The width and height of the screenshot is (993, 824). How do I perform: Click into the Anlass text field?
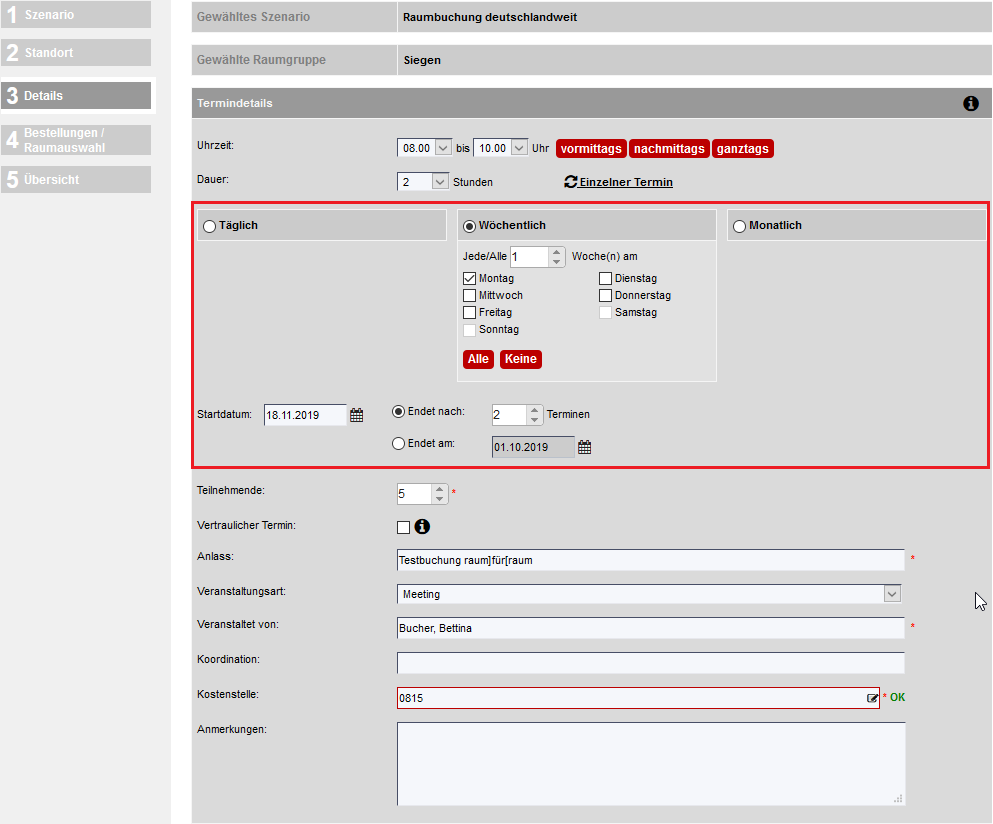pyautogui.click(x=650, y=560)
